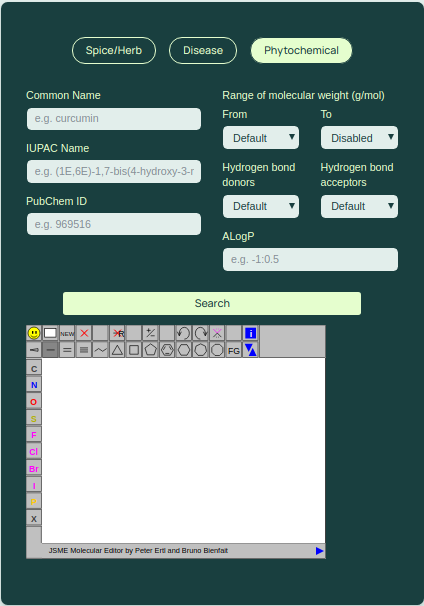Choose the Nitrogen atom button
The image size is (424, 606).
click(x=34, y=385)
